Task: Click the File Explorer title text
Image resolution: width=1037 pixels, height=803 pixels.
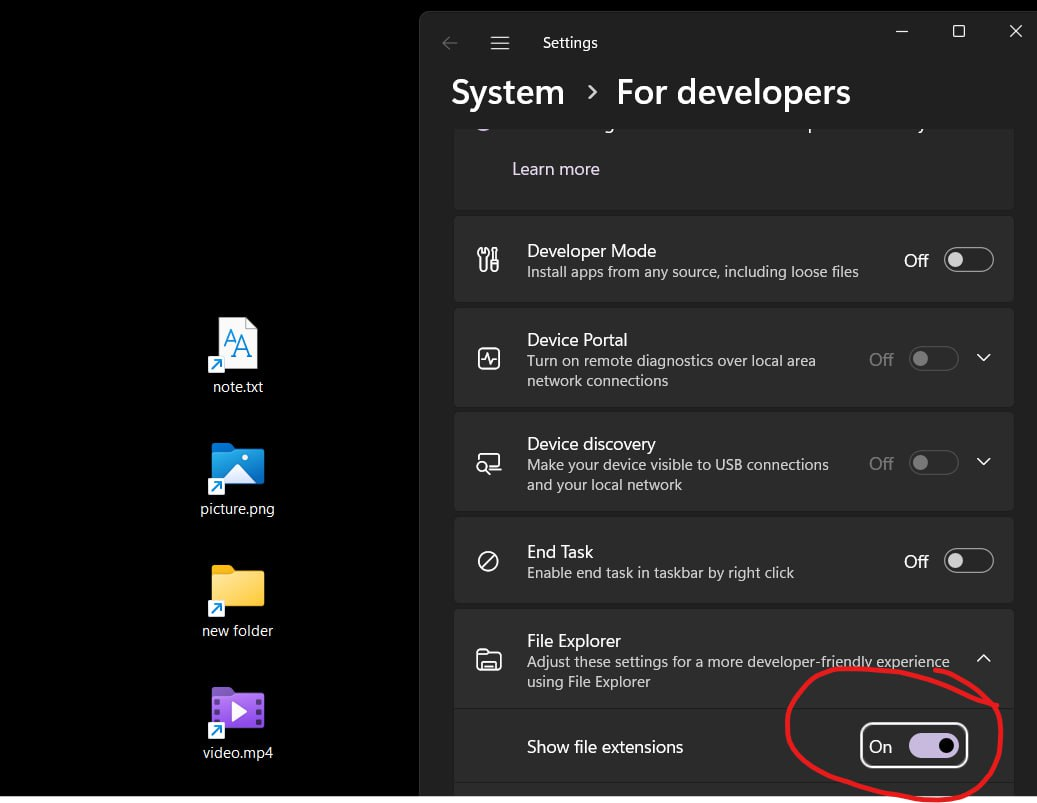Action: 573,641
